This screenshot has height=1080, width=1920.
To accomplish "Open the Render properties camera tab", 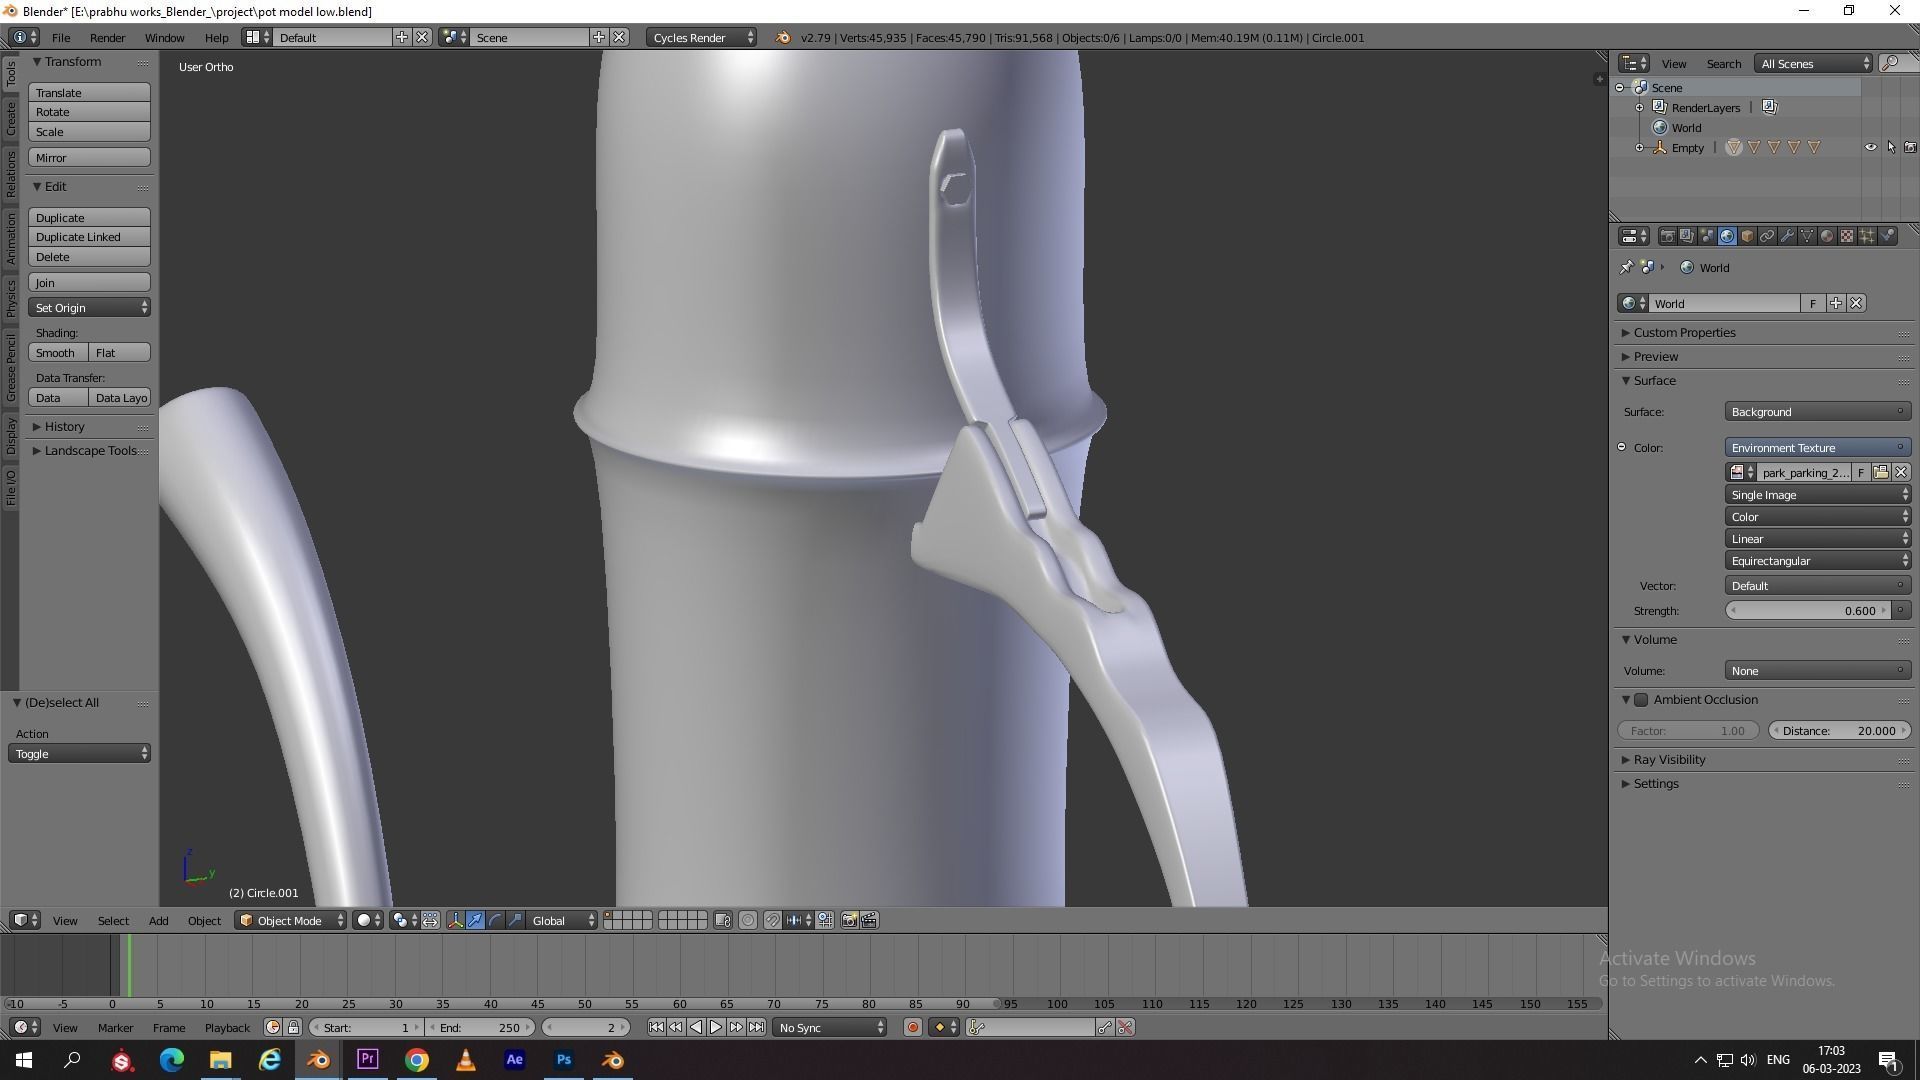I will coord(1667,236).
